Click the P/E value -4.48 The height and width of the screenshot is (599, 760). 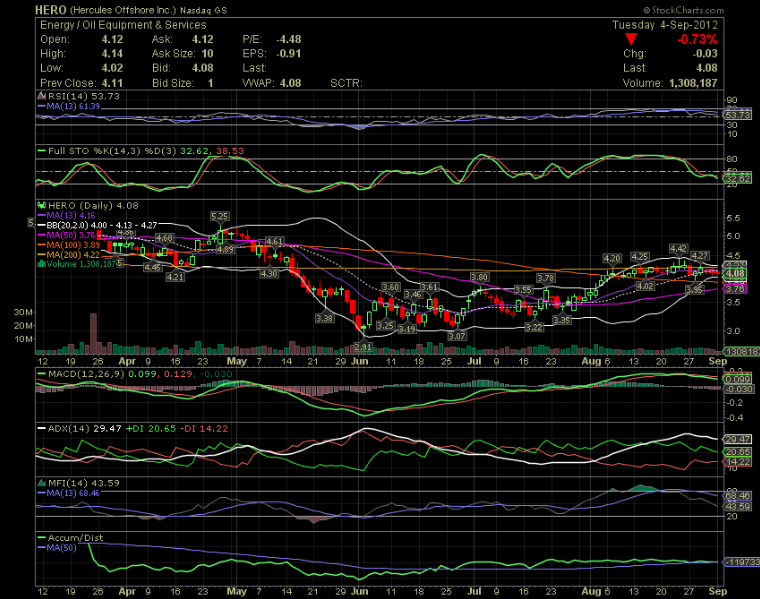pyautogui.click(x=288, y=40)
